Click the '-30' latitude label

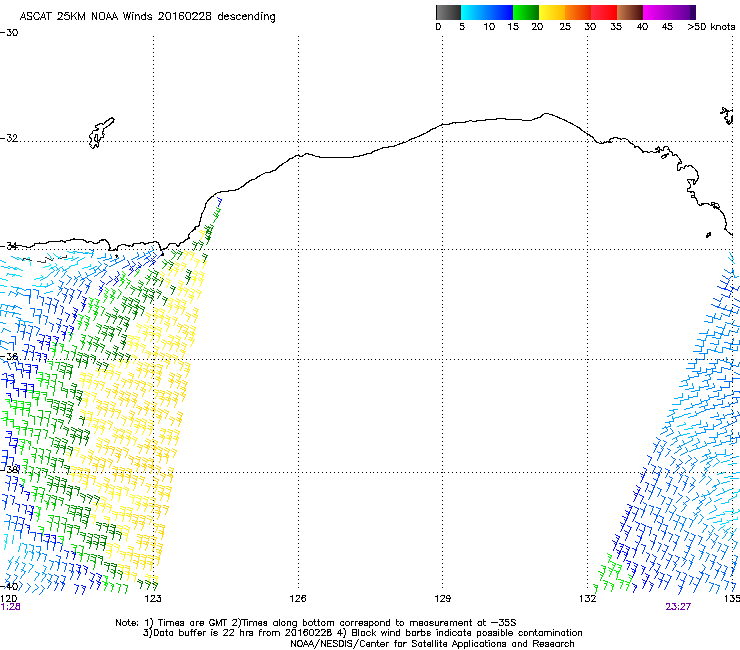[x=9, y=33]
